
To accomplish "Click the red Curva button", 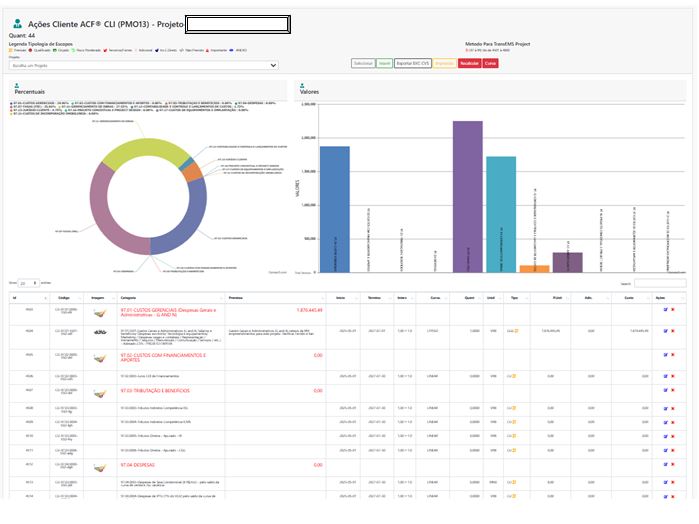I will coord(490,63).
